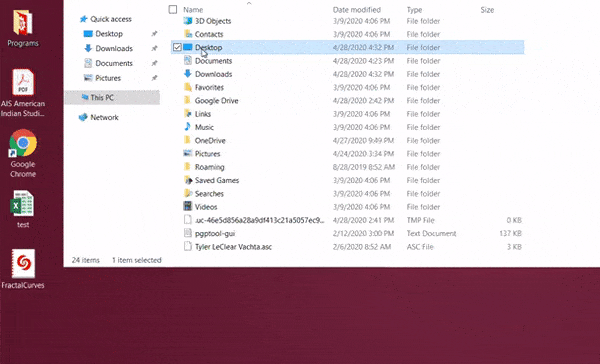Image resolution: width=600 pixels, height=364 pixels.
Task: Select the Music folder icon
Action: (188, 127)
